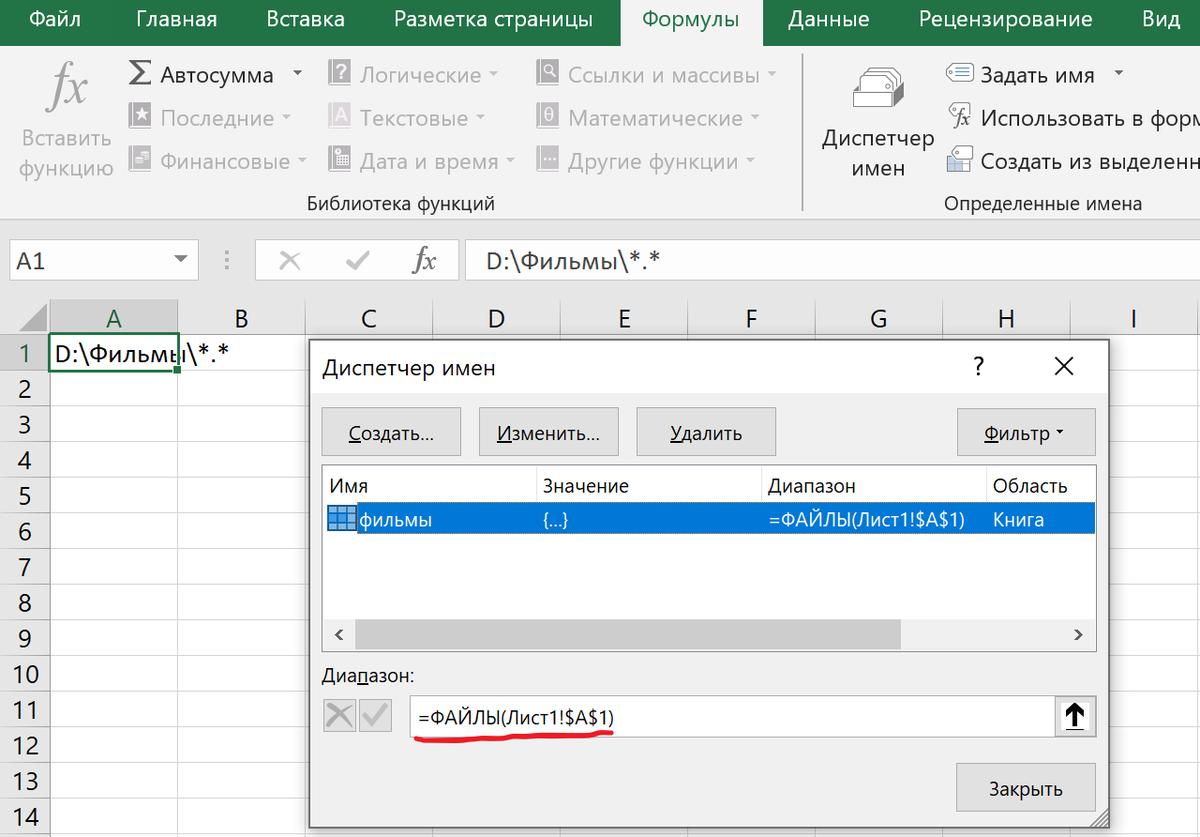Switch to the Данные tab
1200x837 pixels.
(x=828, y=19)
